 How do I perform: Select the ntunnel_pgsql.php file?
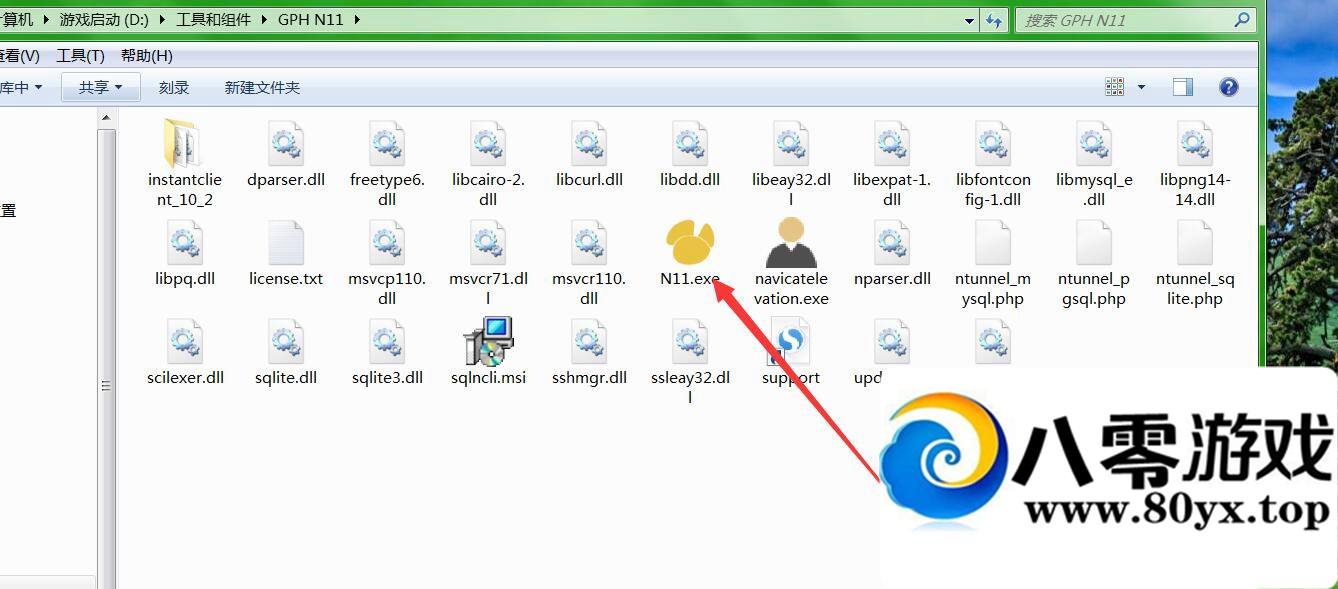(x=1094, y=263)
